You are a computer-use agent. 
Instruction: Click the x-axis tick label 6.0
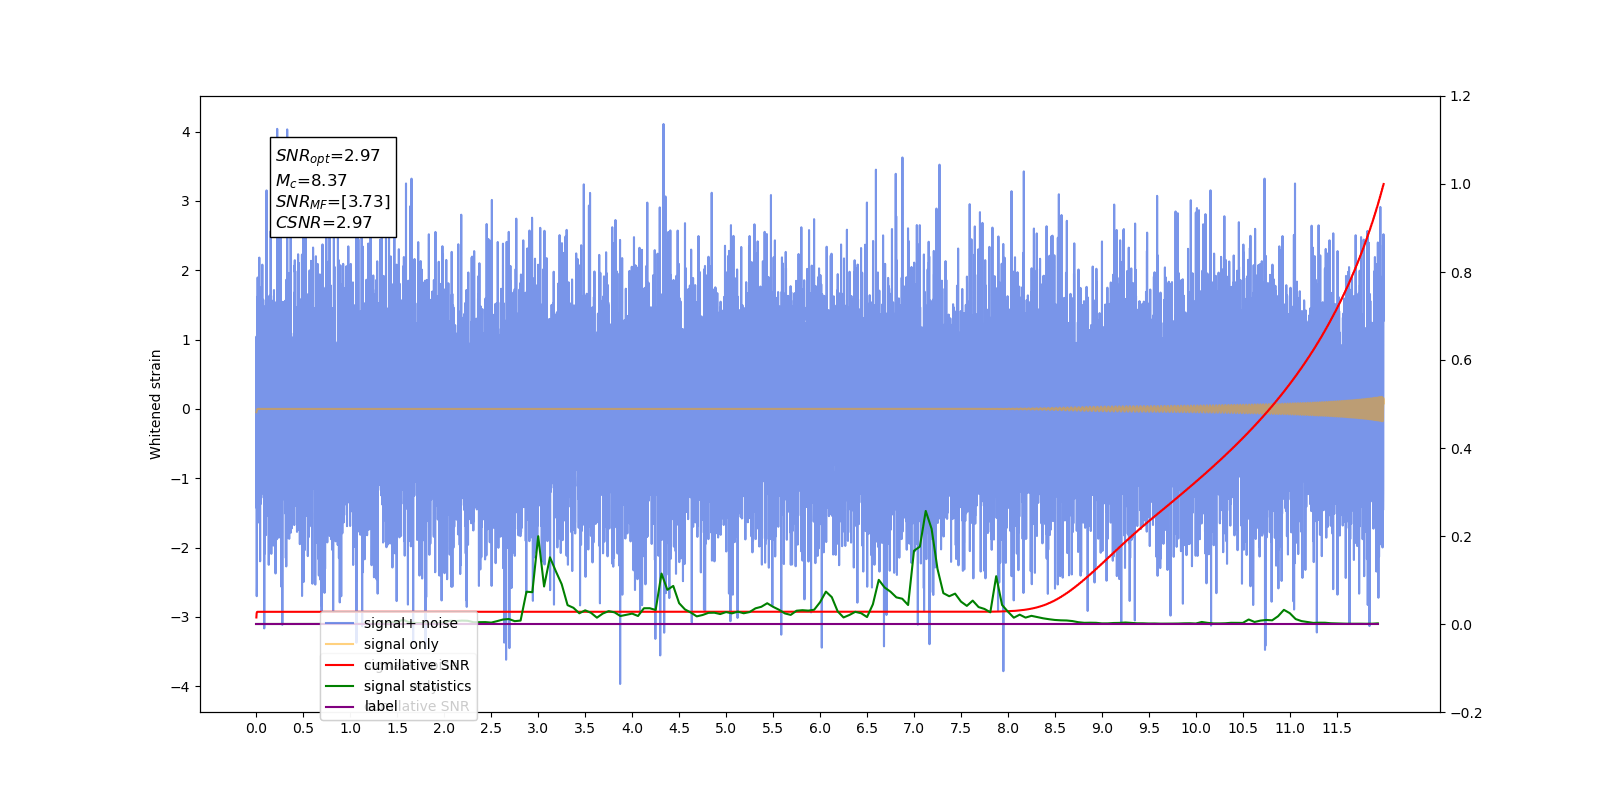820,729
